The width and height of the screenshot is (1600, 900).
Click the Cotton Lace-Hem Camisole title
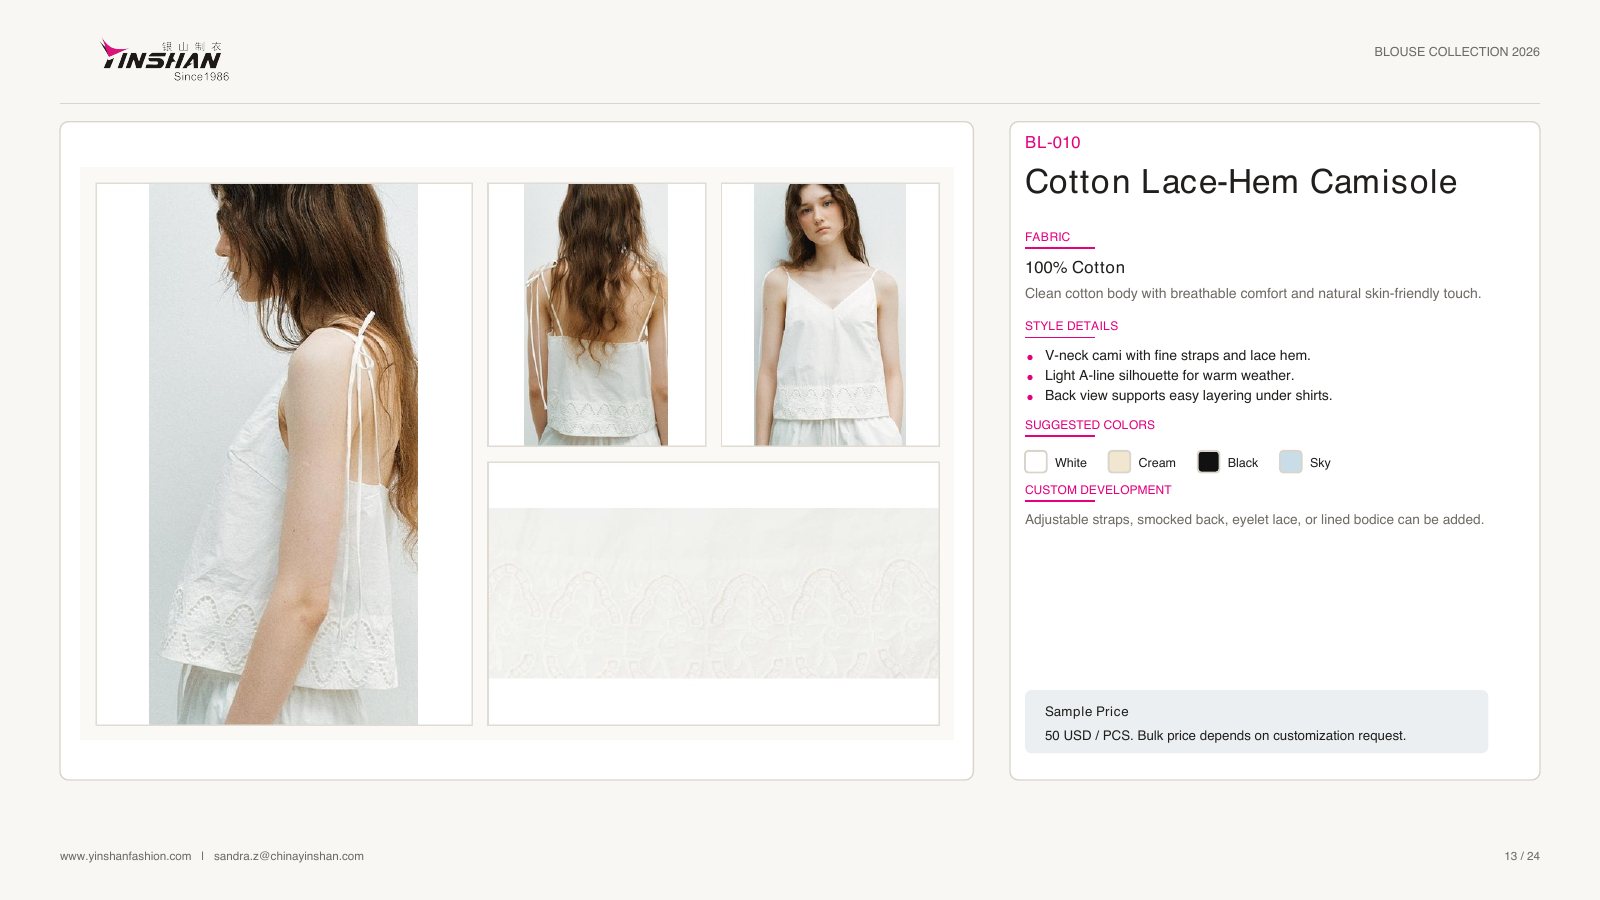coord(1241,182)
